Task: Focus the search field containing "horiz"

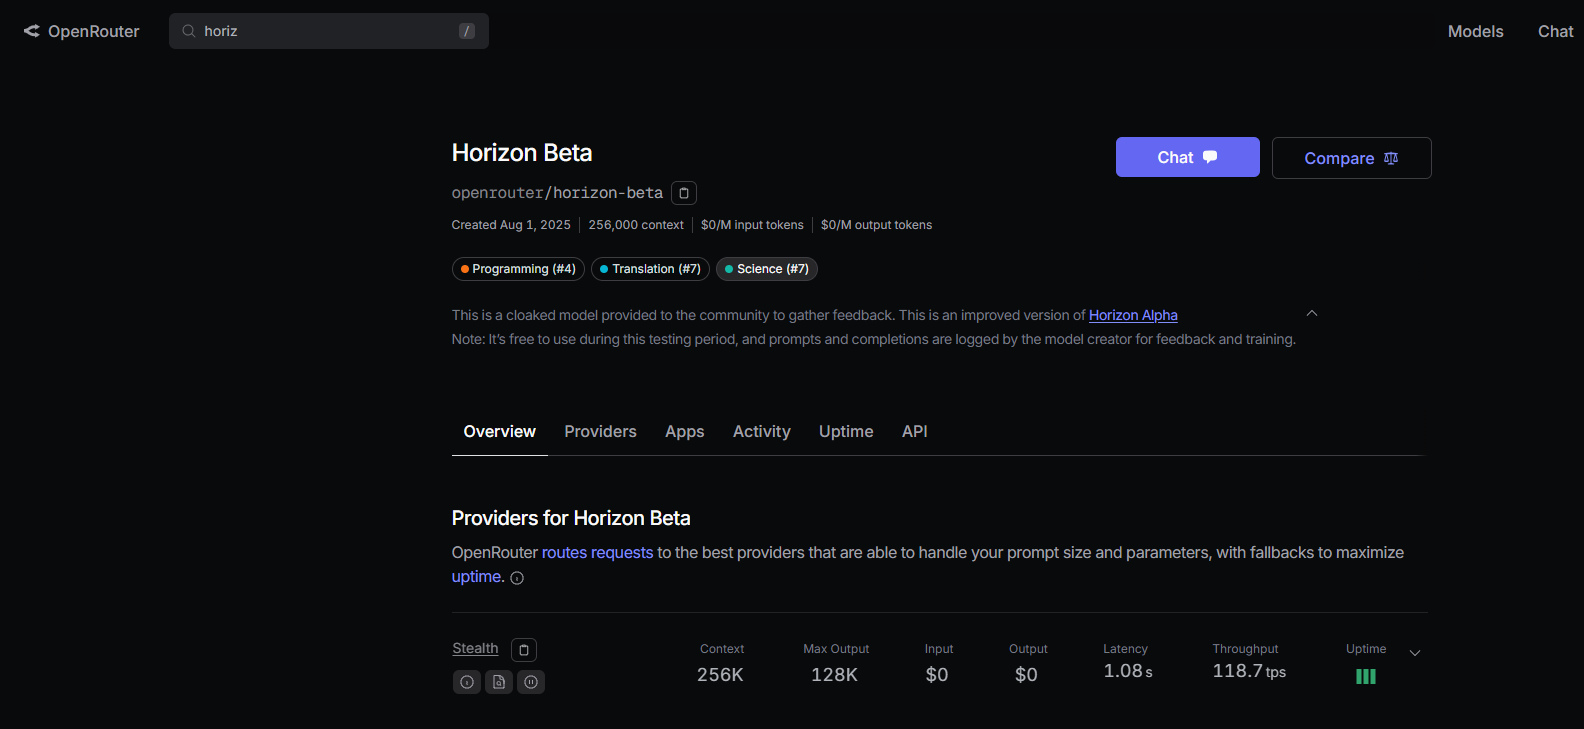Action: pyautogui.click(x=329, y=31)
